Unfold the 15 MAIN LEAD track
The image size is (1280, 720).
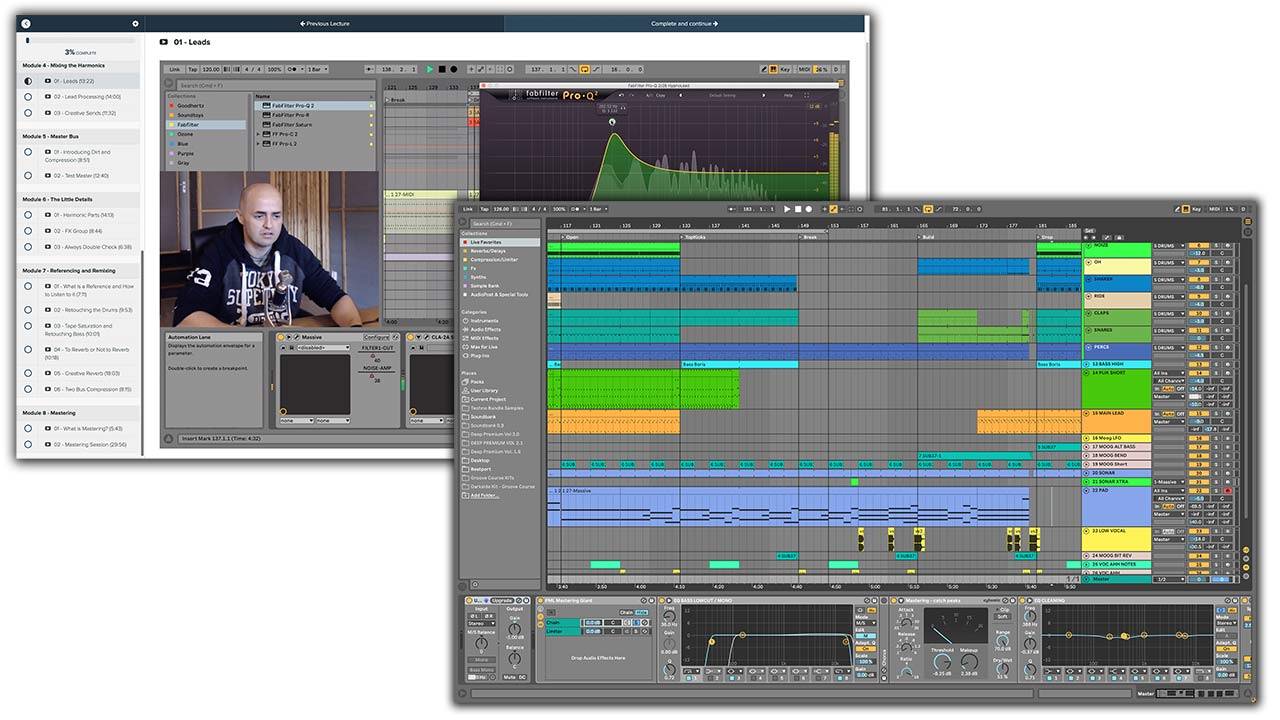[1088, 413]
